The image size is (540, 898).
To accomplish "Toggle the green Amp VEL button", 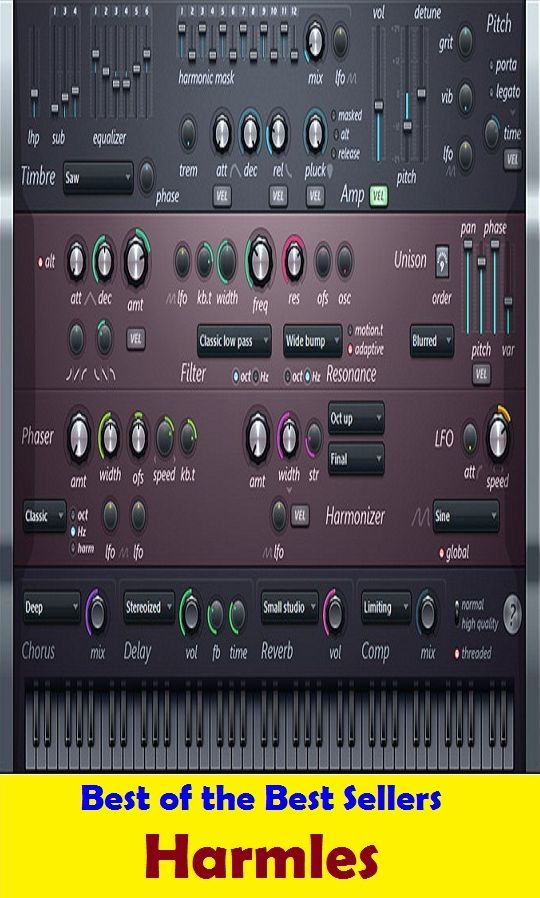I will (x=379, y=196).
